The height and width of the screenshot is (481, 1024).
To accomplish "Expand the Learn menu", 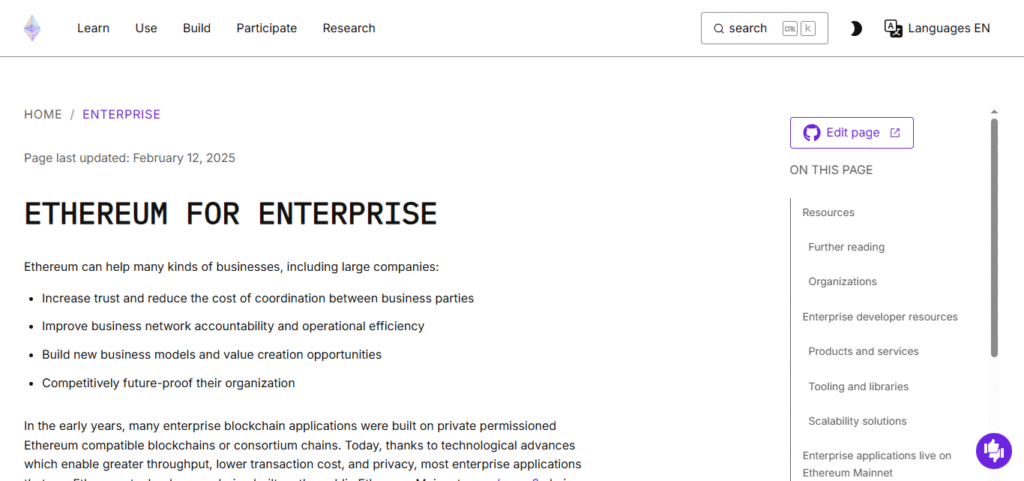I will tap(93, 28).
